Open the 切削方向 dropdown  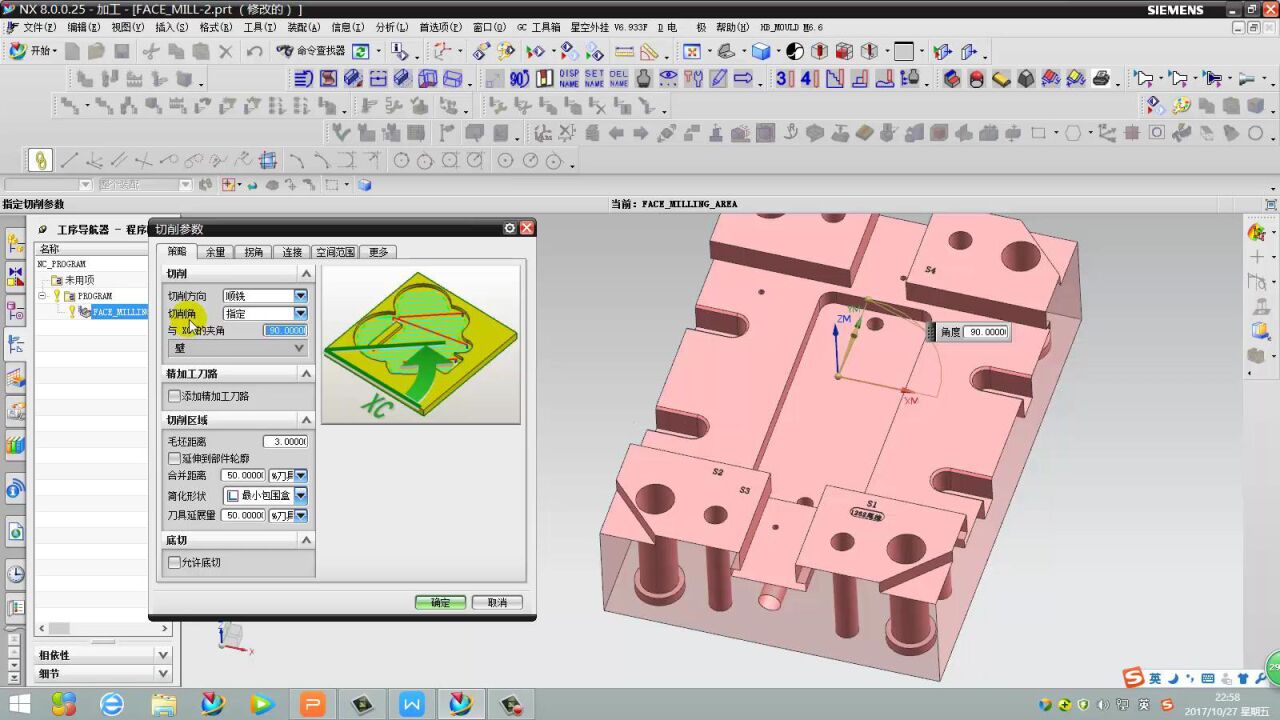(x=300, y=296)
